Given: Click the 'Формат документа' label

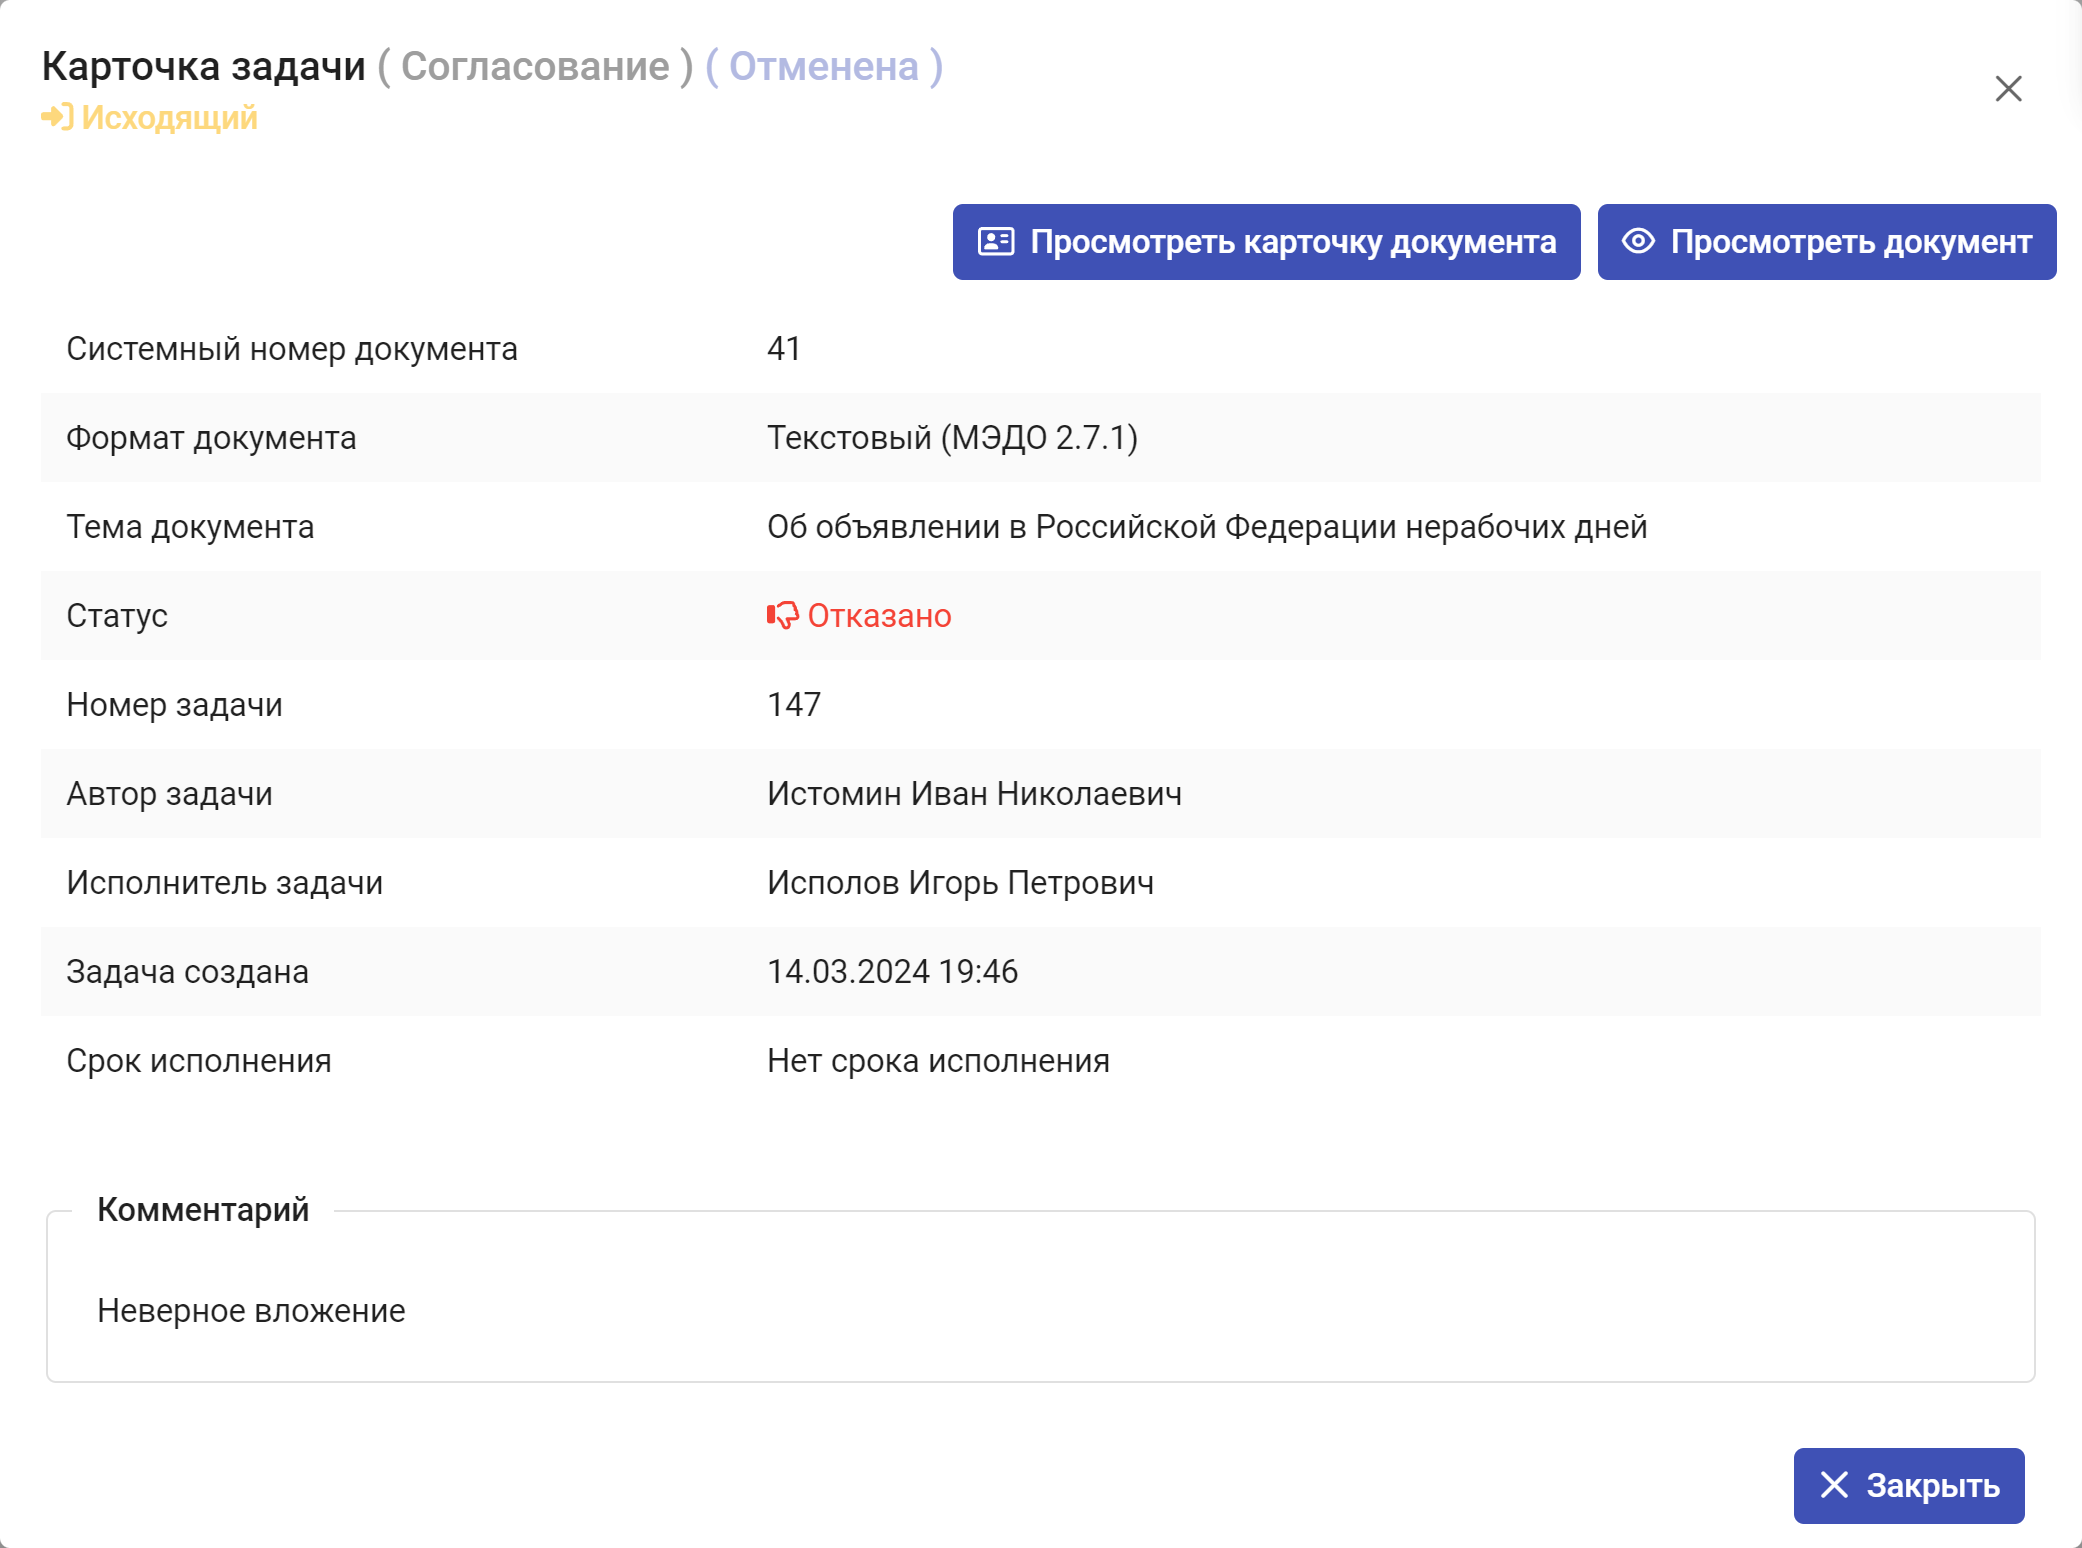Looking at the screenshot, I should tap(211, 438).
